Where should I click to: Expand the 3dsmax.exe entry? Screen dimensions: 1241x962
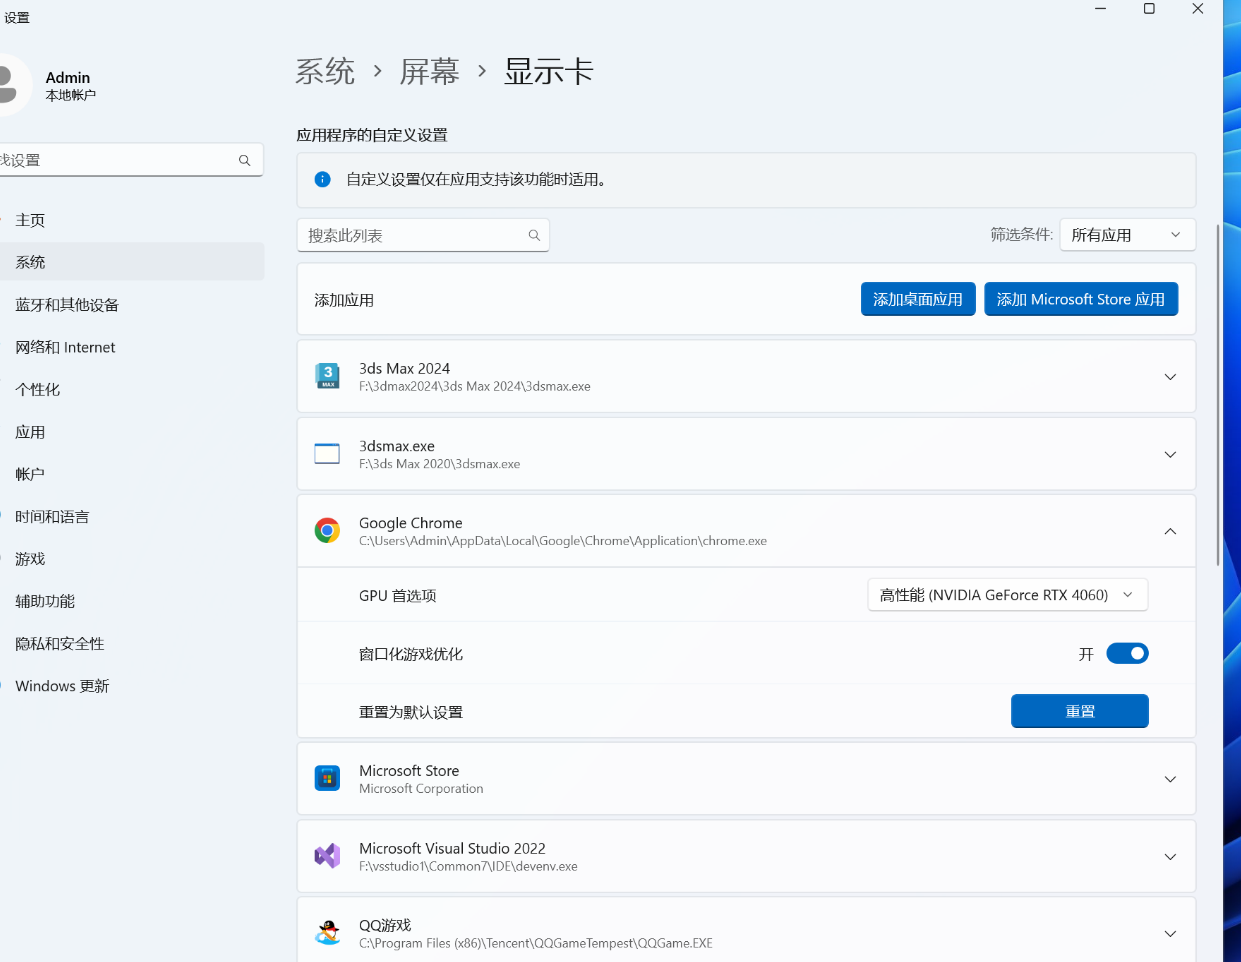click(x=1170, y=454)
